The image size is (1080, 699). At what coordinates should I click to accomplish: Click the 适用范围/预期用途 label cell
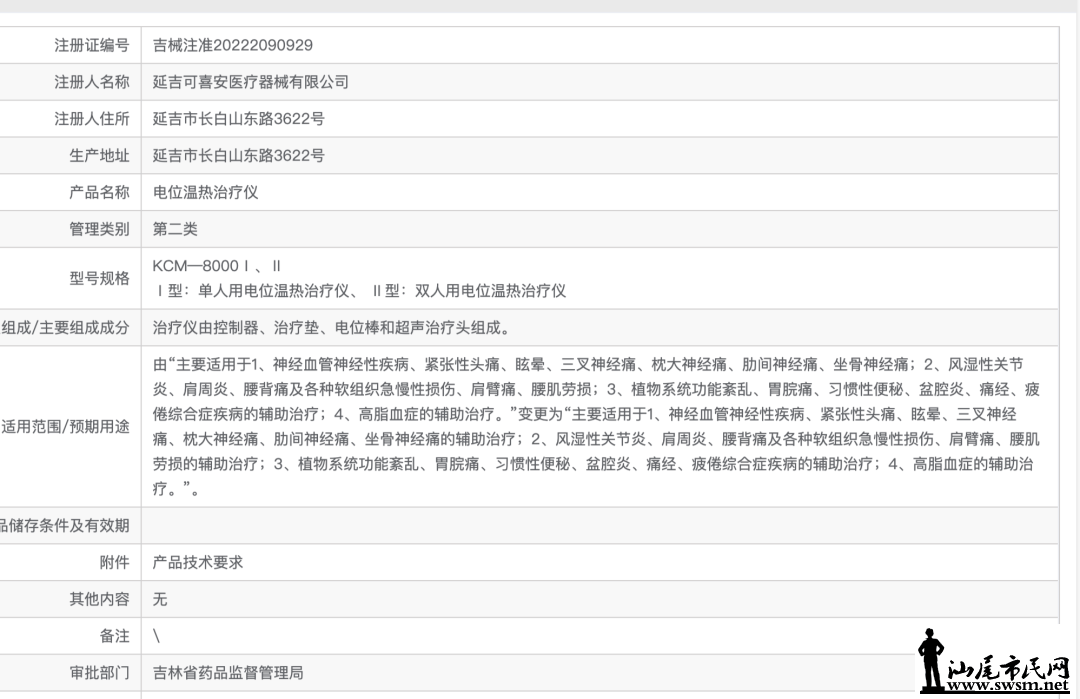click(66, 427)
